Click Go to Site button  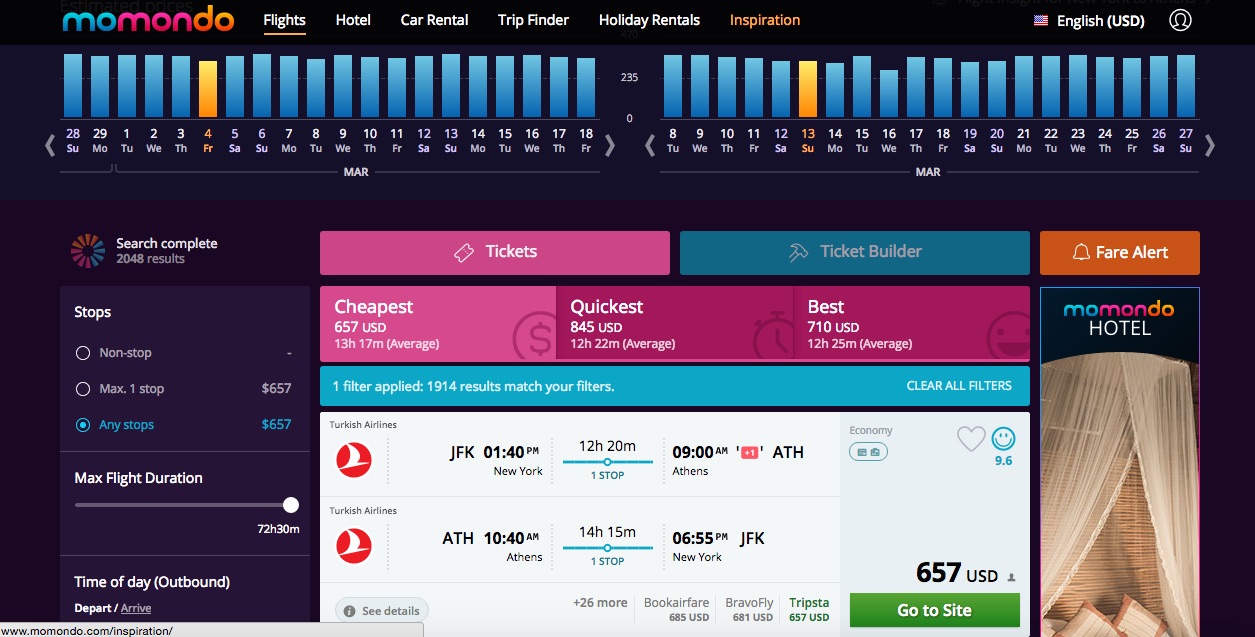point(935,610)
